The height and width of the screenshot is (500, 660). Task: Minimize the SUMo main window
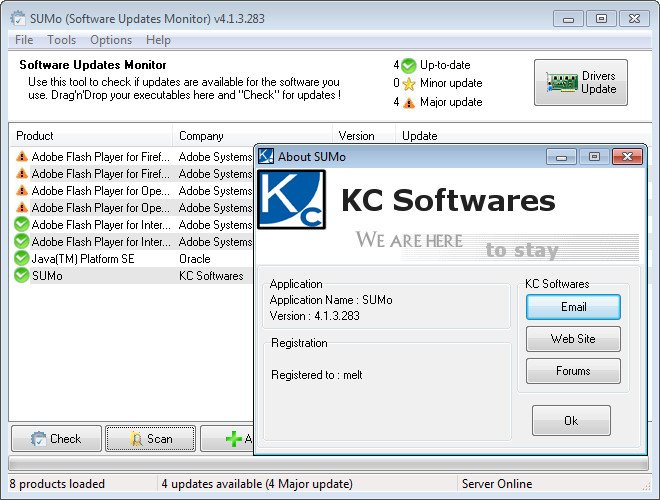[x=568, y=19]
